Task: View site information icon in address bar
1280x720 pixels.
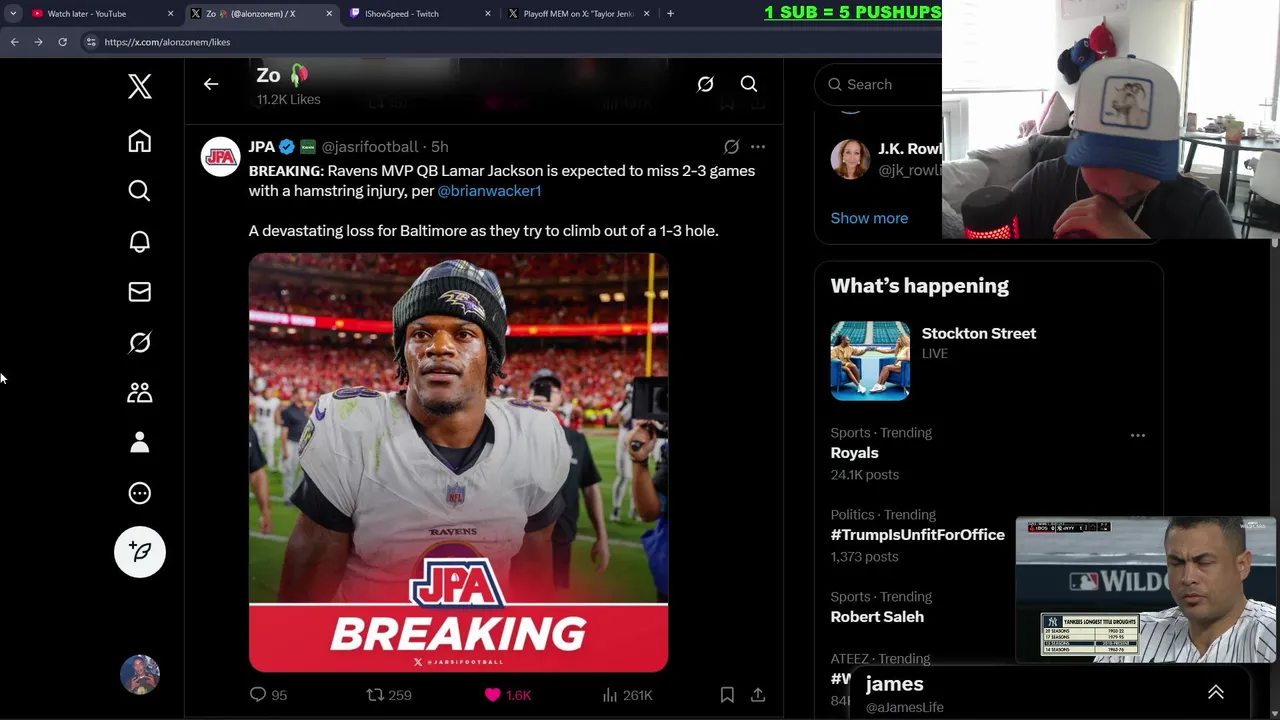Action: click(91, 42)
